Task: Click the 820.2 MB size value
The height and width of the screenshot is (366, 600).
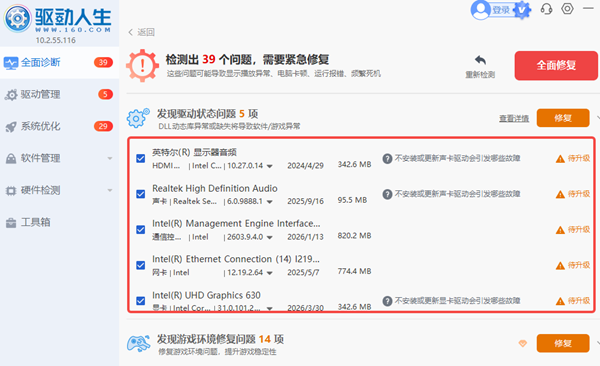Action: (x=354, y=236)
